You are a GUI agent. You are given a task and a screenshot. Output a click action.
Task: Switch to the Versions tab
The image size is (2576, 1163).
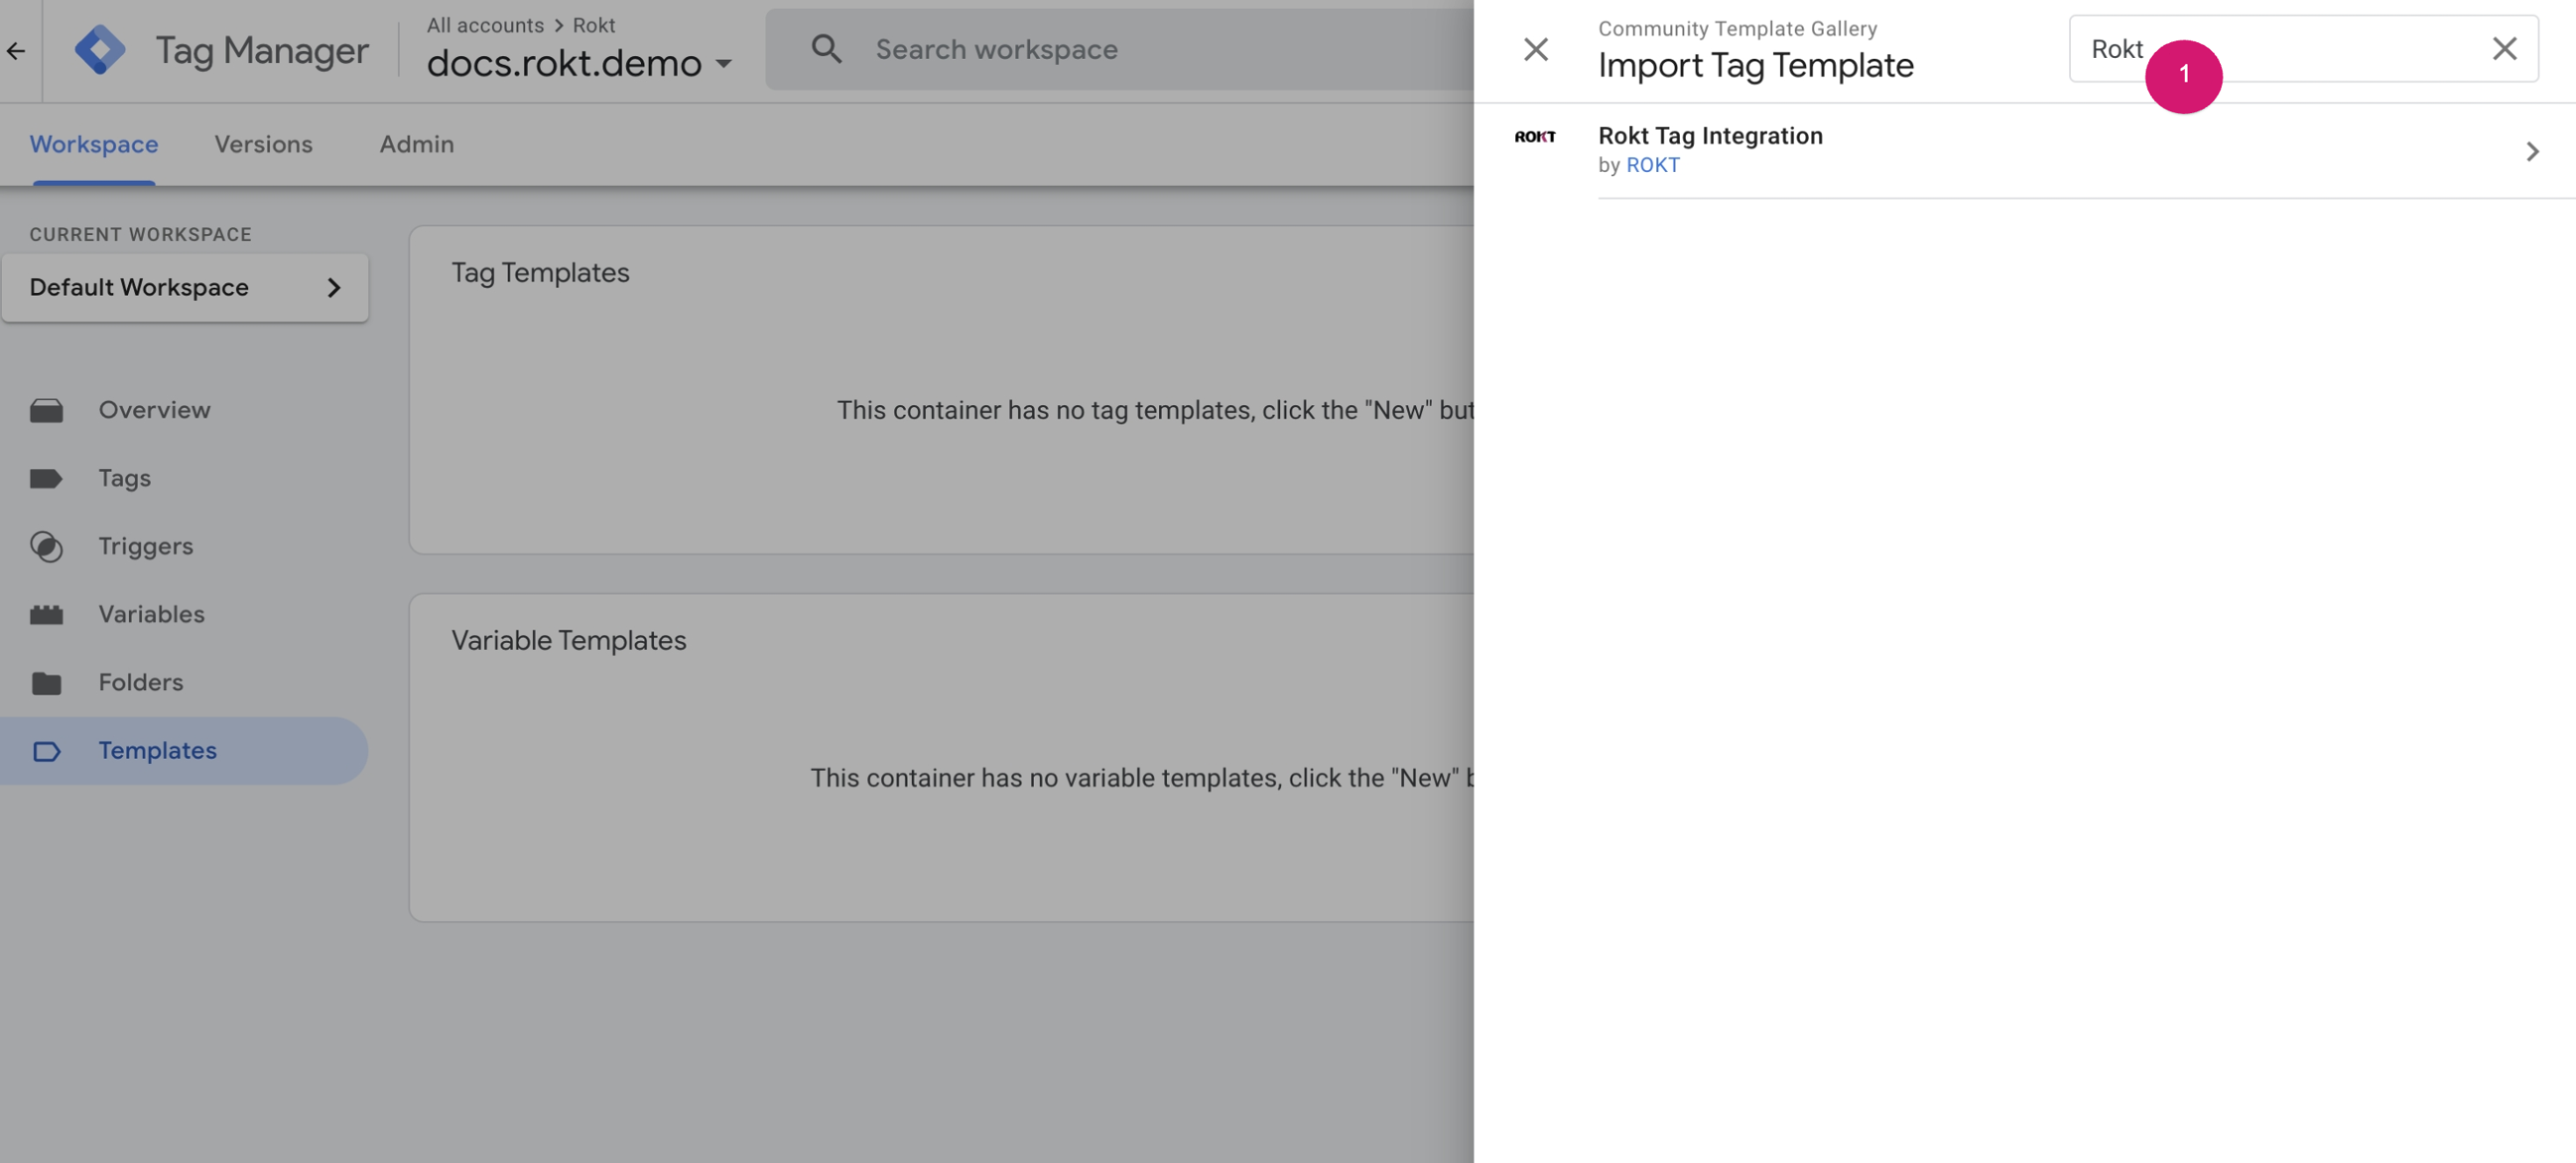[x=264, y=144]
